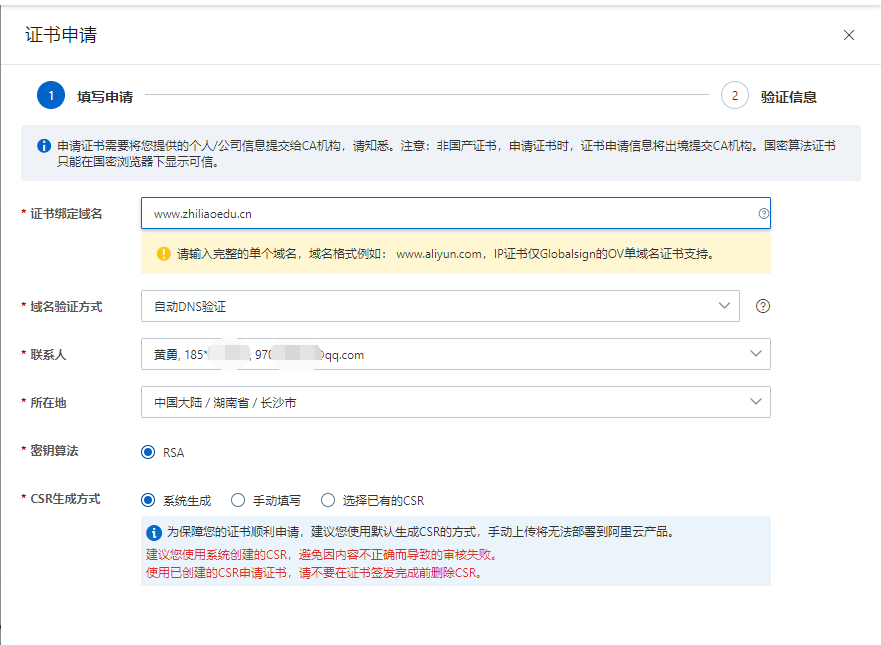
Task: Close the 证书申请 dialog
Action: point(849,35)
